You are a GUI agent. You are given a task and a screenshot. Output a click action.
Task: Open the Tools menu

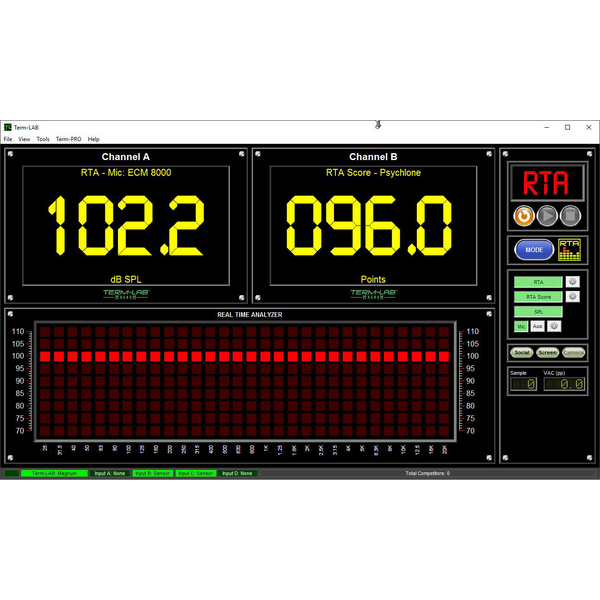[x=43, y=139]
